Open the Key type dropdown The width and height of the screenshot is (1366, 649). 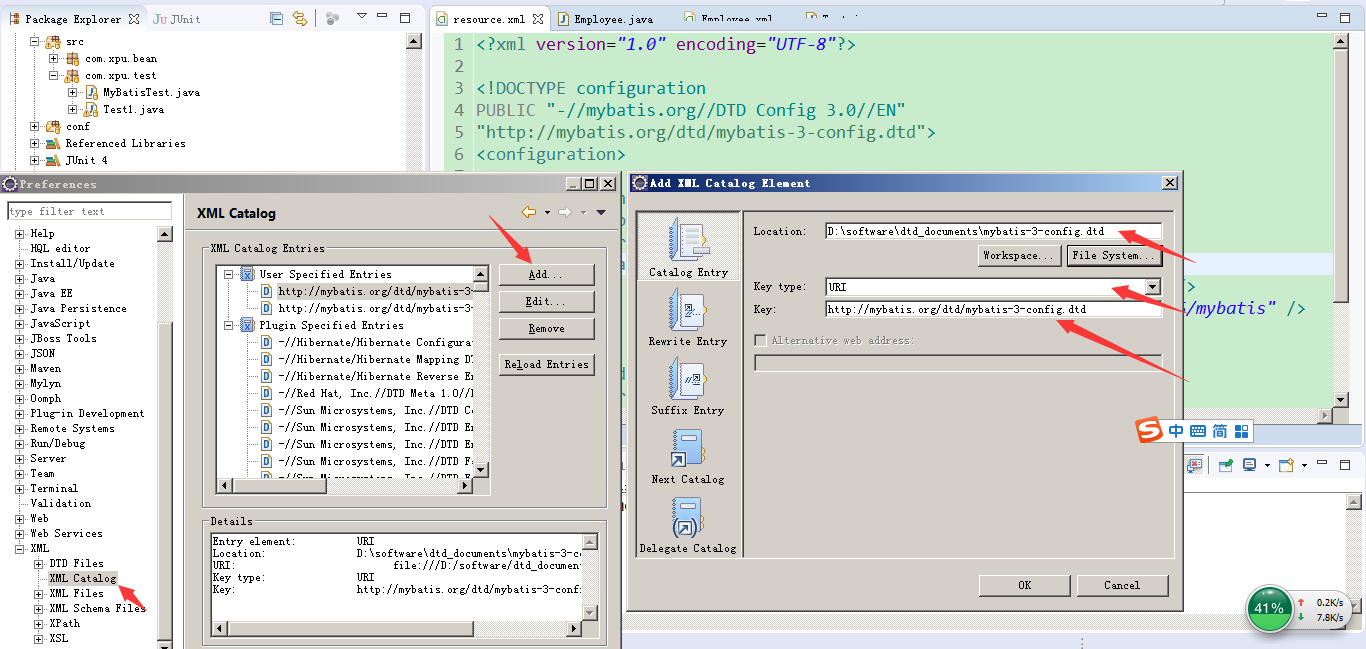[1153, 287]
